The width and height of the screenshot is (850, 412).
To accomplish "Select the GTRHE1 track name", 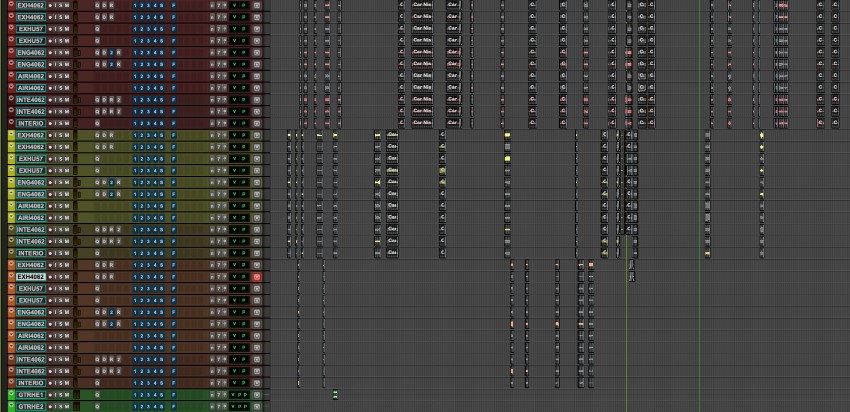I will [31, 395].
